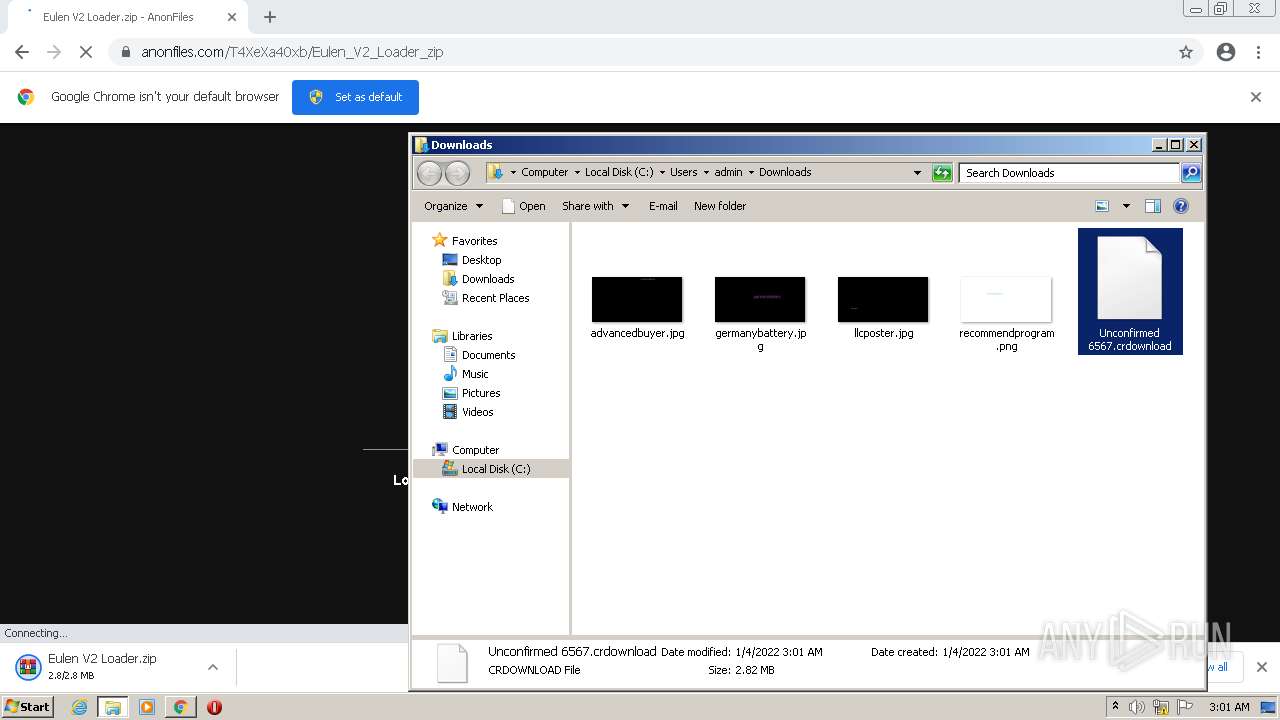Click Local Disk (C:) breadcrumb segment

point(619,172)
